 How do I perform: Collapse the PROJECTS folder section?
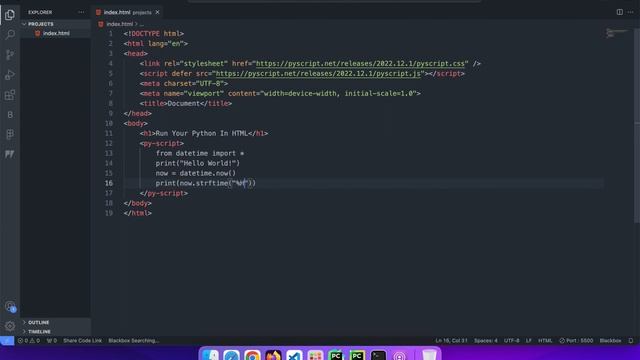[40, 24]
